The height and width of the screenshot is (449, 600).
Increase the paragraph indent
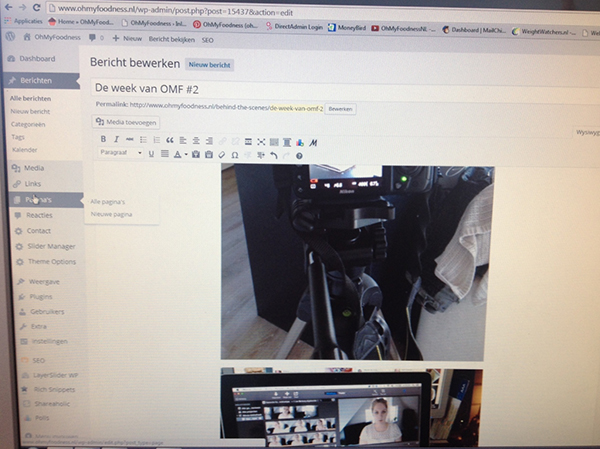pyautogui.click(x=261, y=156)
